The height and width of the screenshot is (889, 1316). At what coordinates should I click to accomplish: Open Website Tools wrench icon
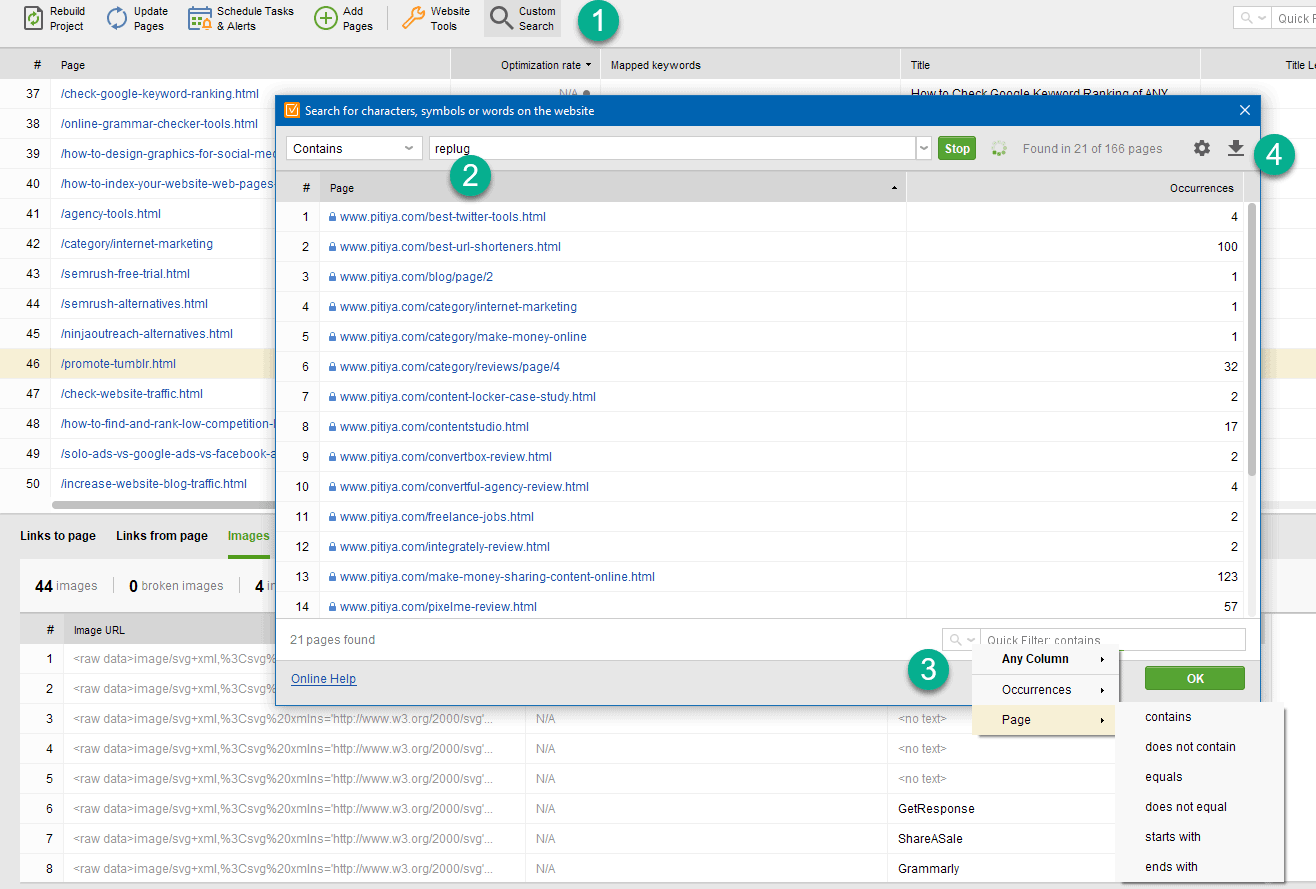413,18
